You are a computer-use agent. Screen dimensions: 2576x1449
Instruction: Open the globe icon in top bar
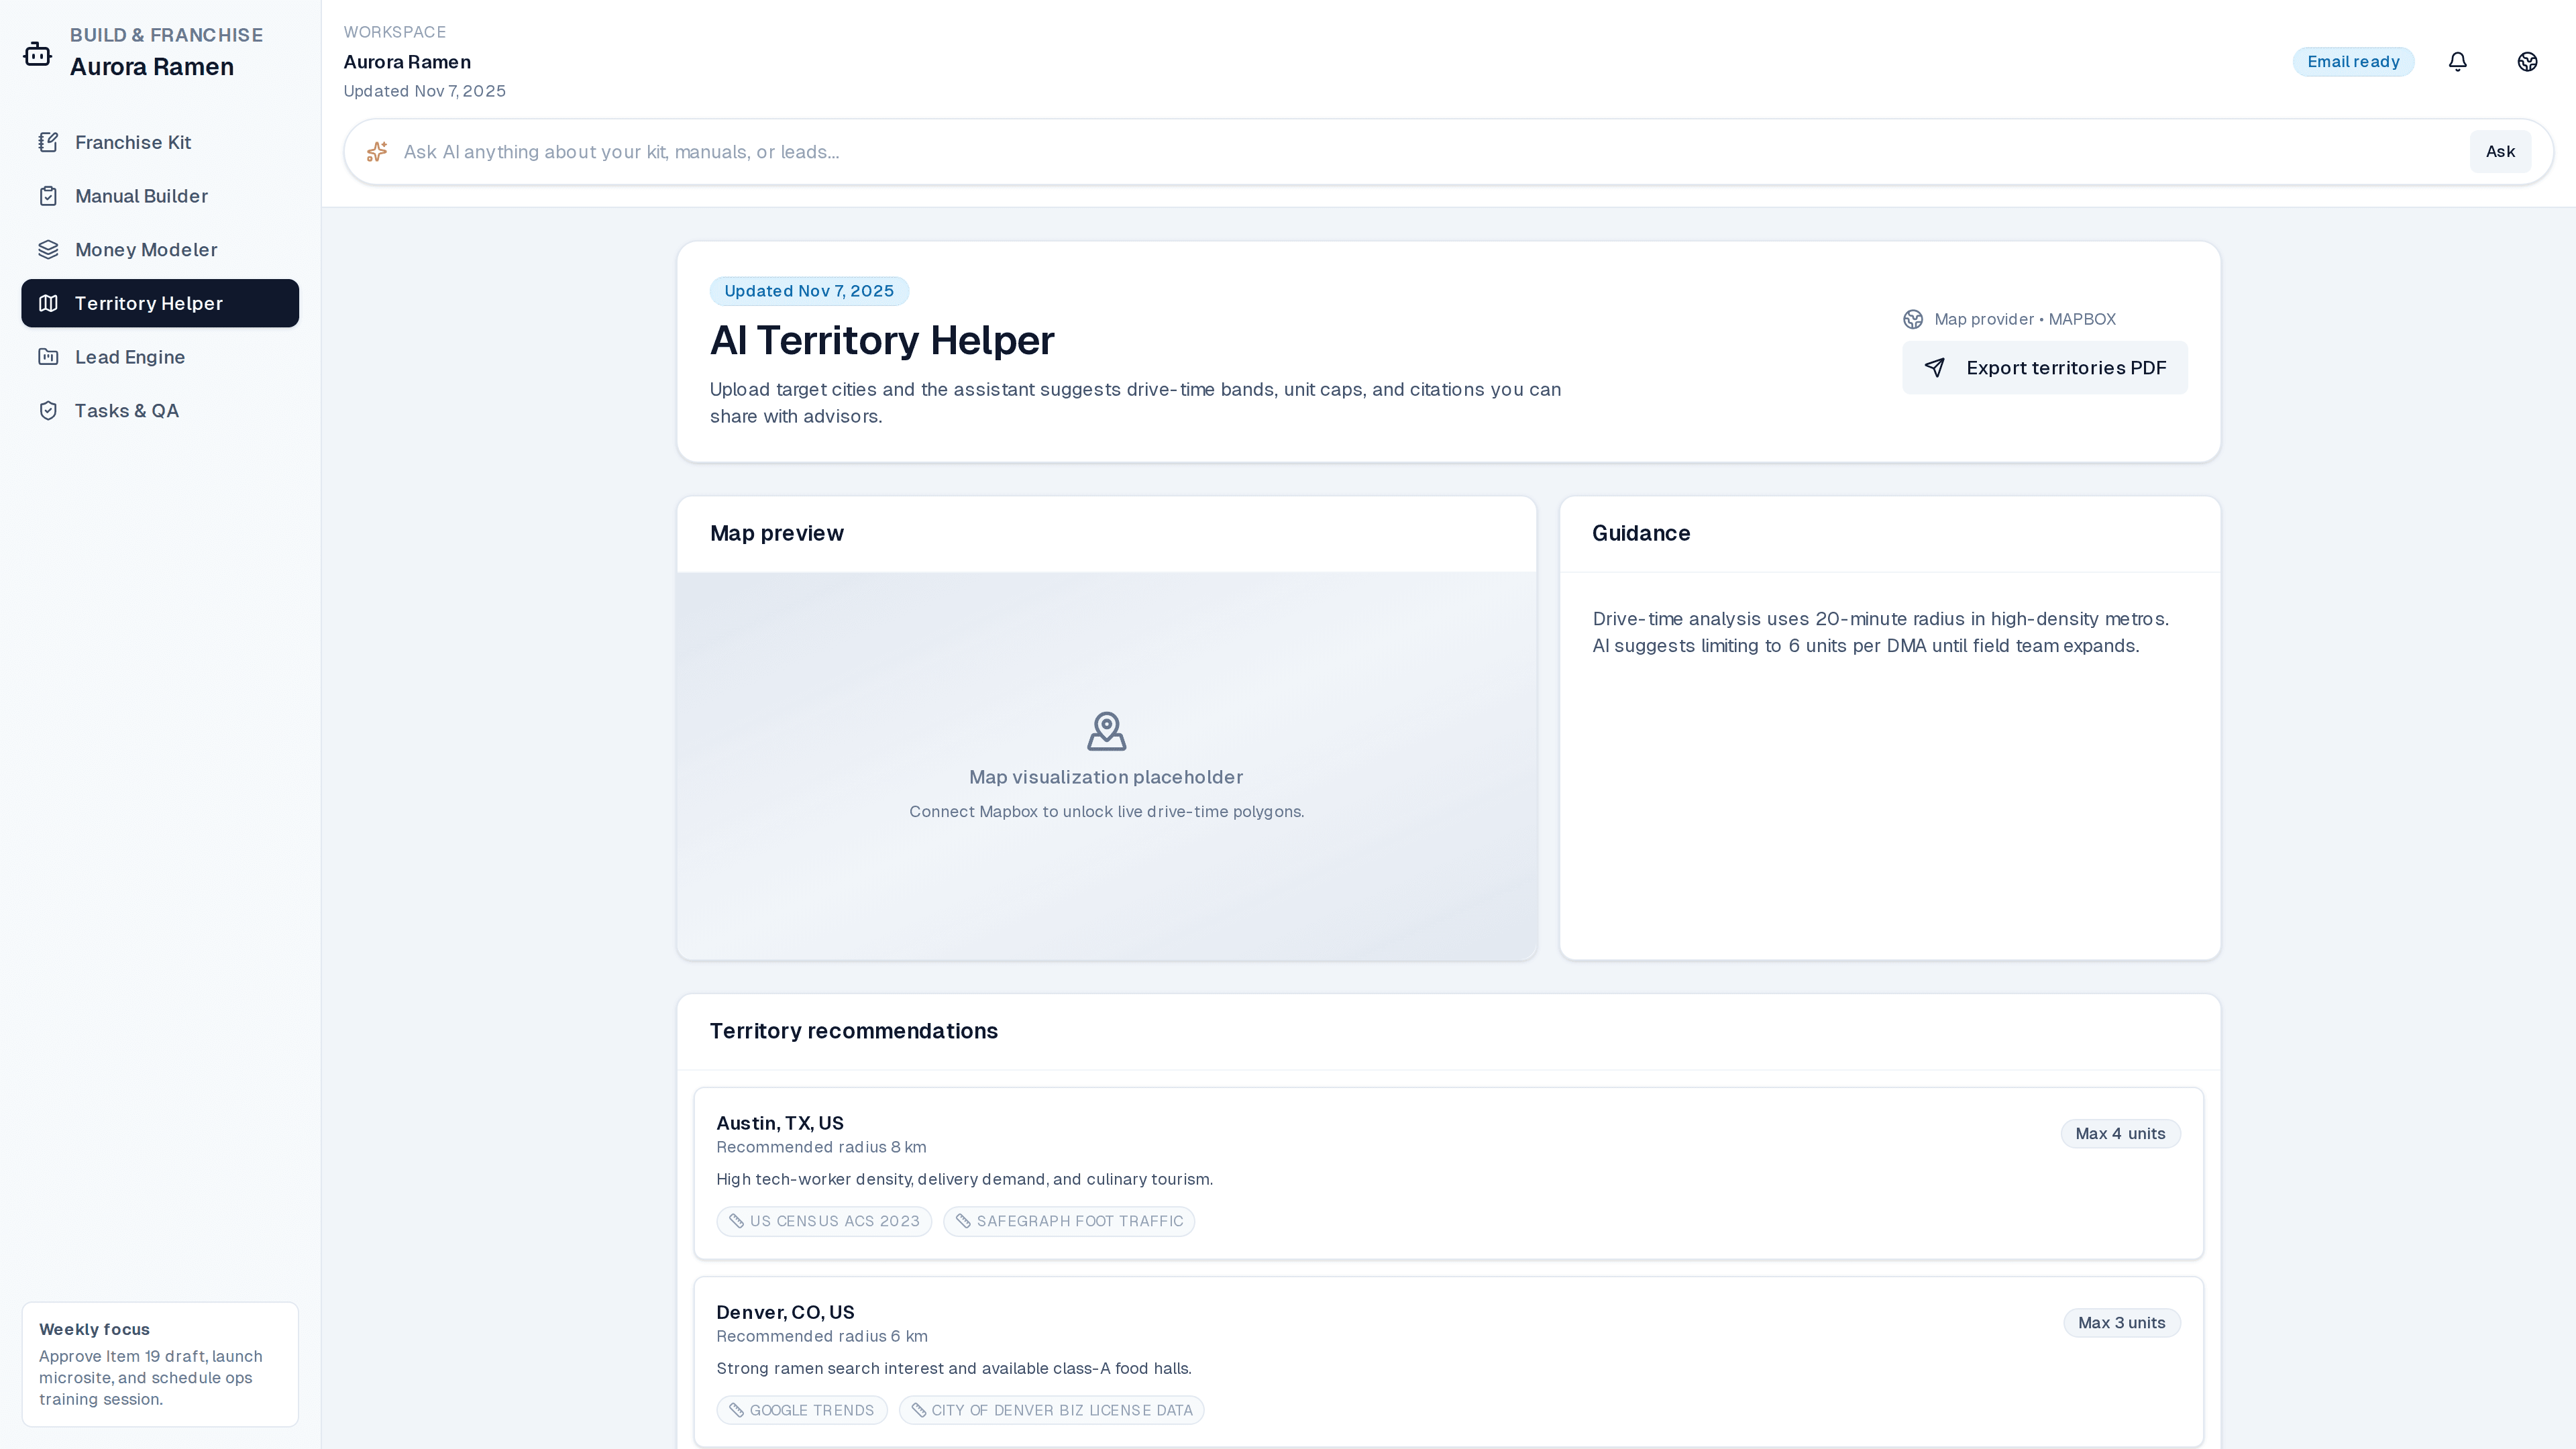coord(2527,62)
